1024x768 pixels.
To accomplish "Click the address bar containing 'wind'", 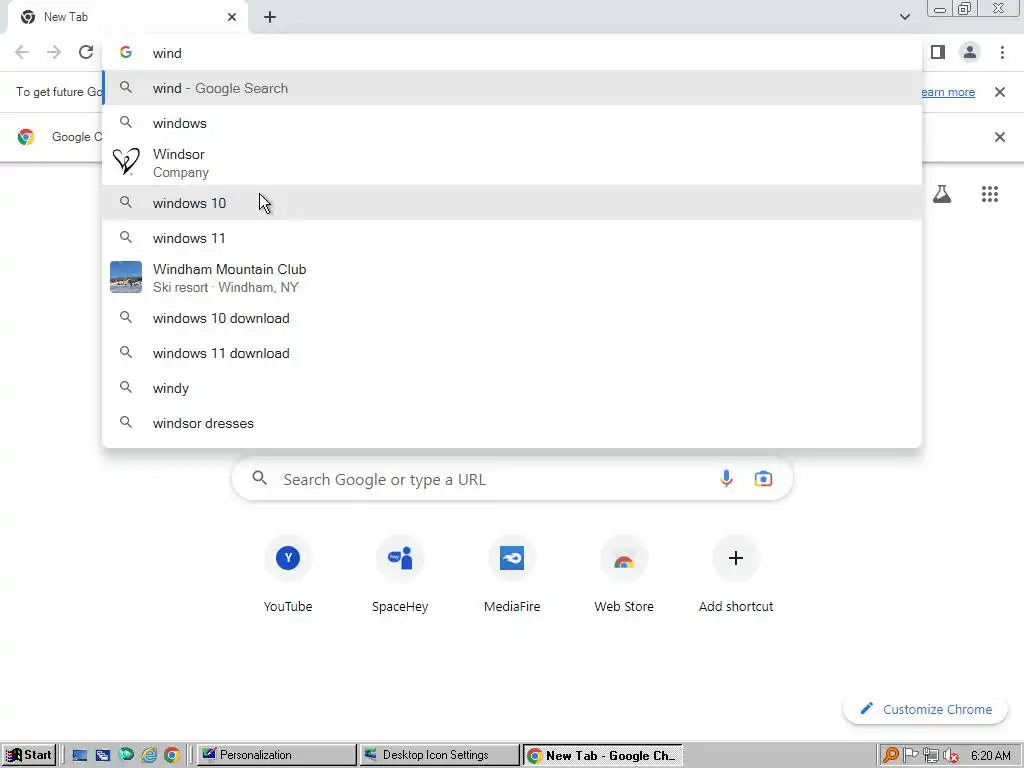I will [x=512, y=53].
